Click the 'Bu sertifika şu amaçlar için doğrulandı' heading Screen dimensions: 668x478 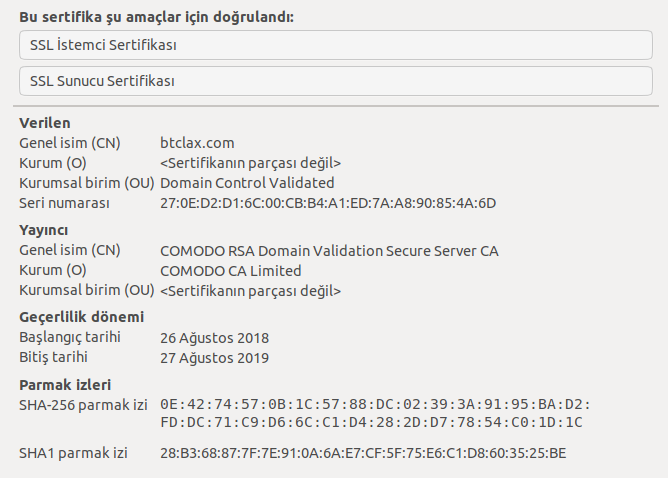coord(156,17)
